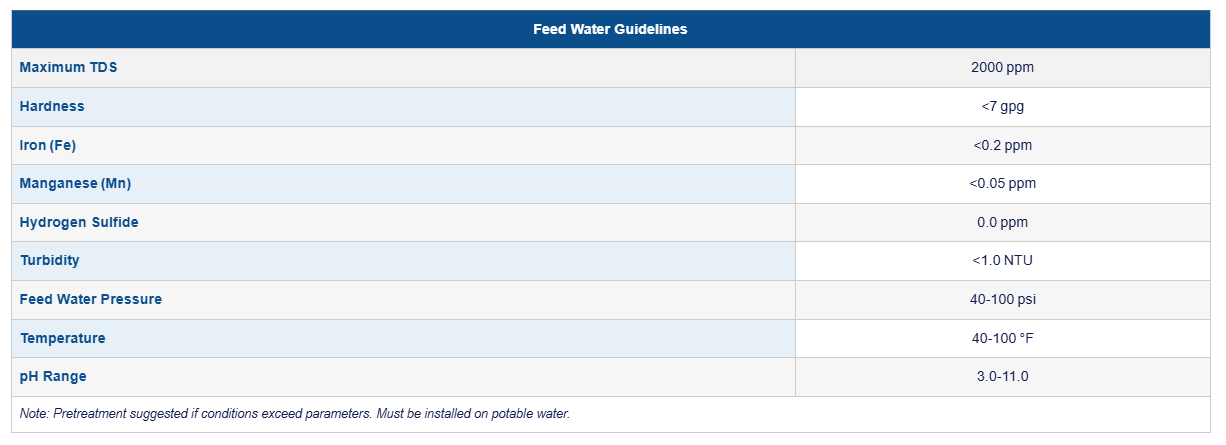The height and width of the screenshot is (445, 1226).
Task: Select the Turbidity row label
Action: pyautogui.click(x=50, y=260)
